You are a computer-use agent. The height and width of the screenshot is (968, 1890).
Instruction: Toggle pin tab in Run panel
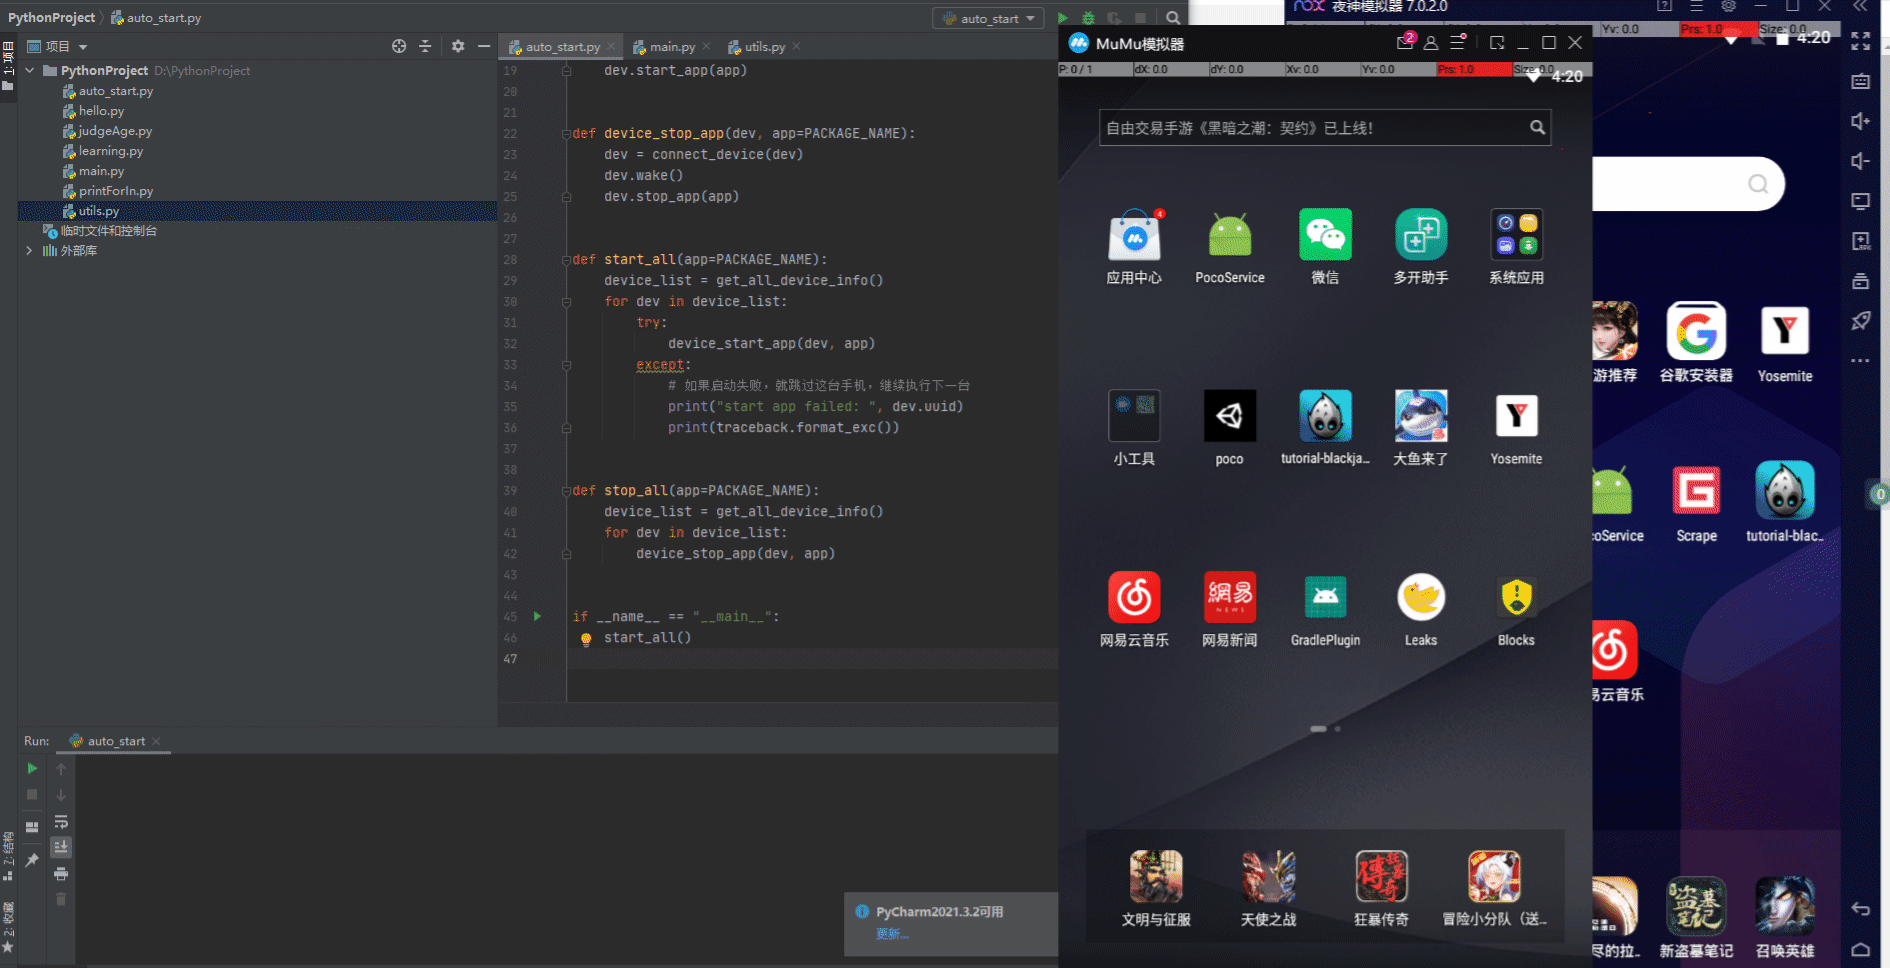point(32,860)
